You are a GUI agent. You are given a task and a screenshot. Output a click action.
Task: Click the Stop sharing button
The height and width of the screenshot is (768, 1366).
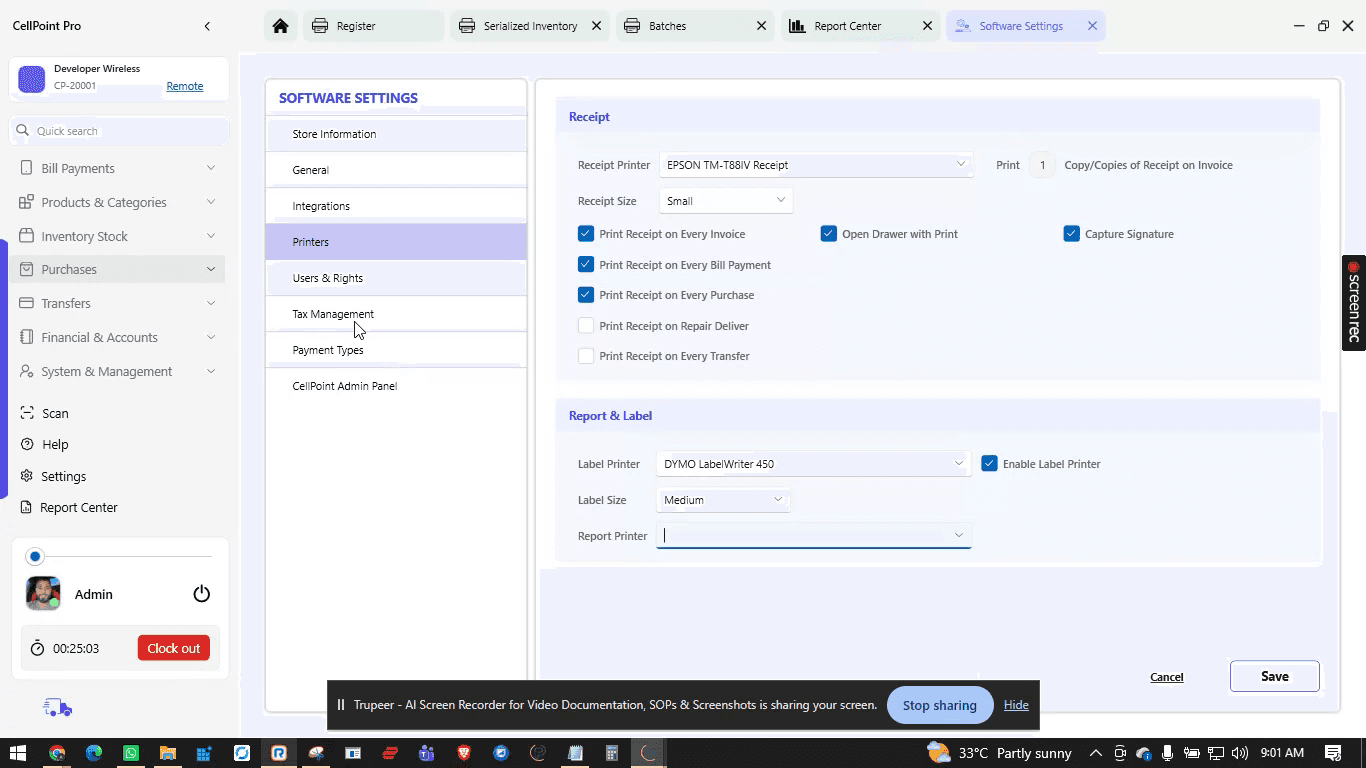940,705
